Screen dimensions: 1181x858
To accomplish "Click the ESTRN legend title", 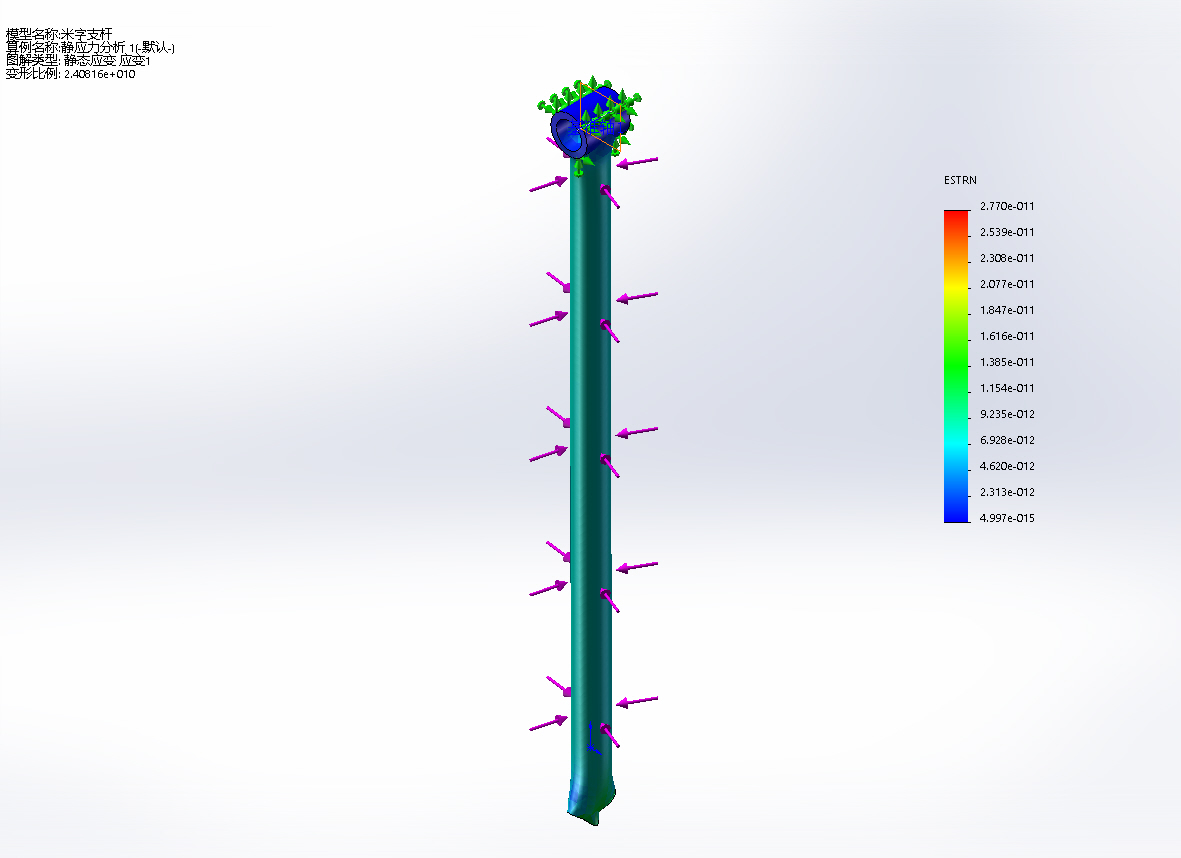I will point(960,180).
